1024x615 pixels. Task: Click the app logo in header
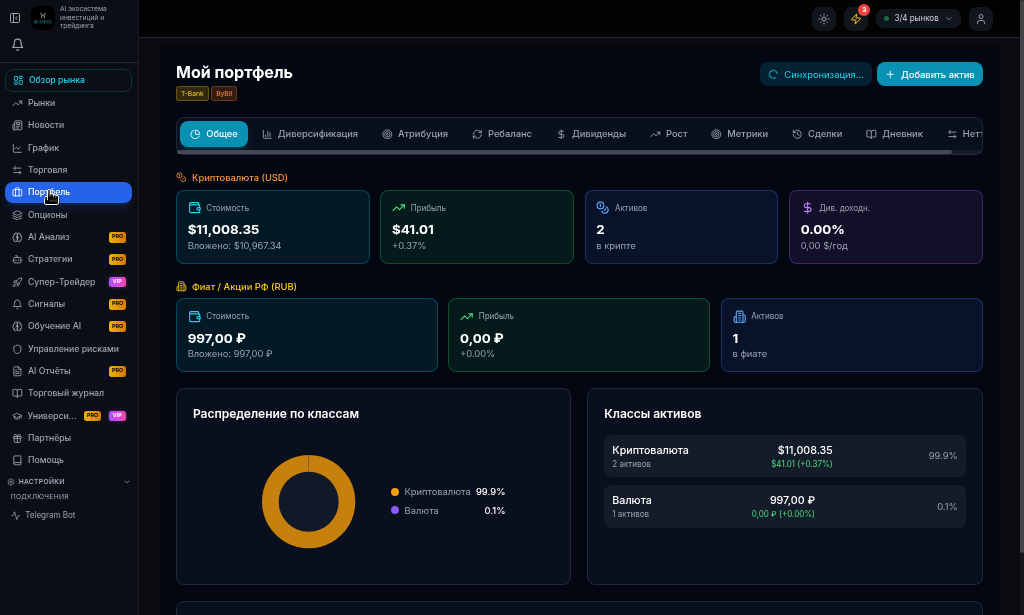43,18
